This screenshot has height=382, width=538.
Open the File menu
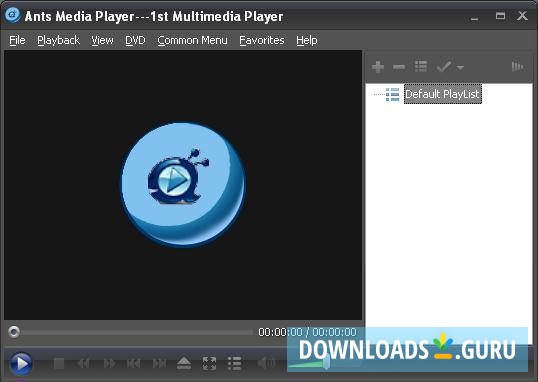[x=17, y=40]
